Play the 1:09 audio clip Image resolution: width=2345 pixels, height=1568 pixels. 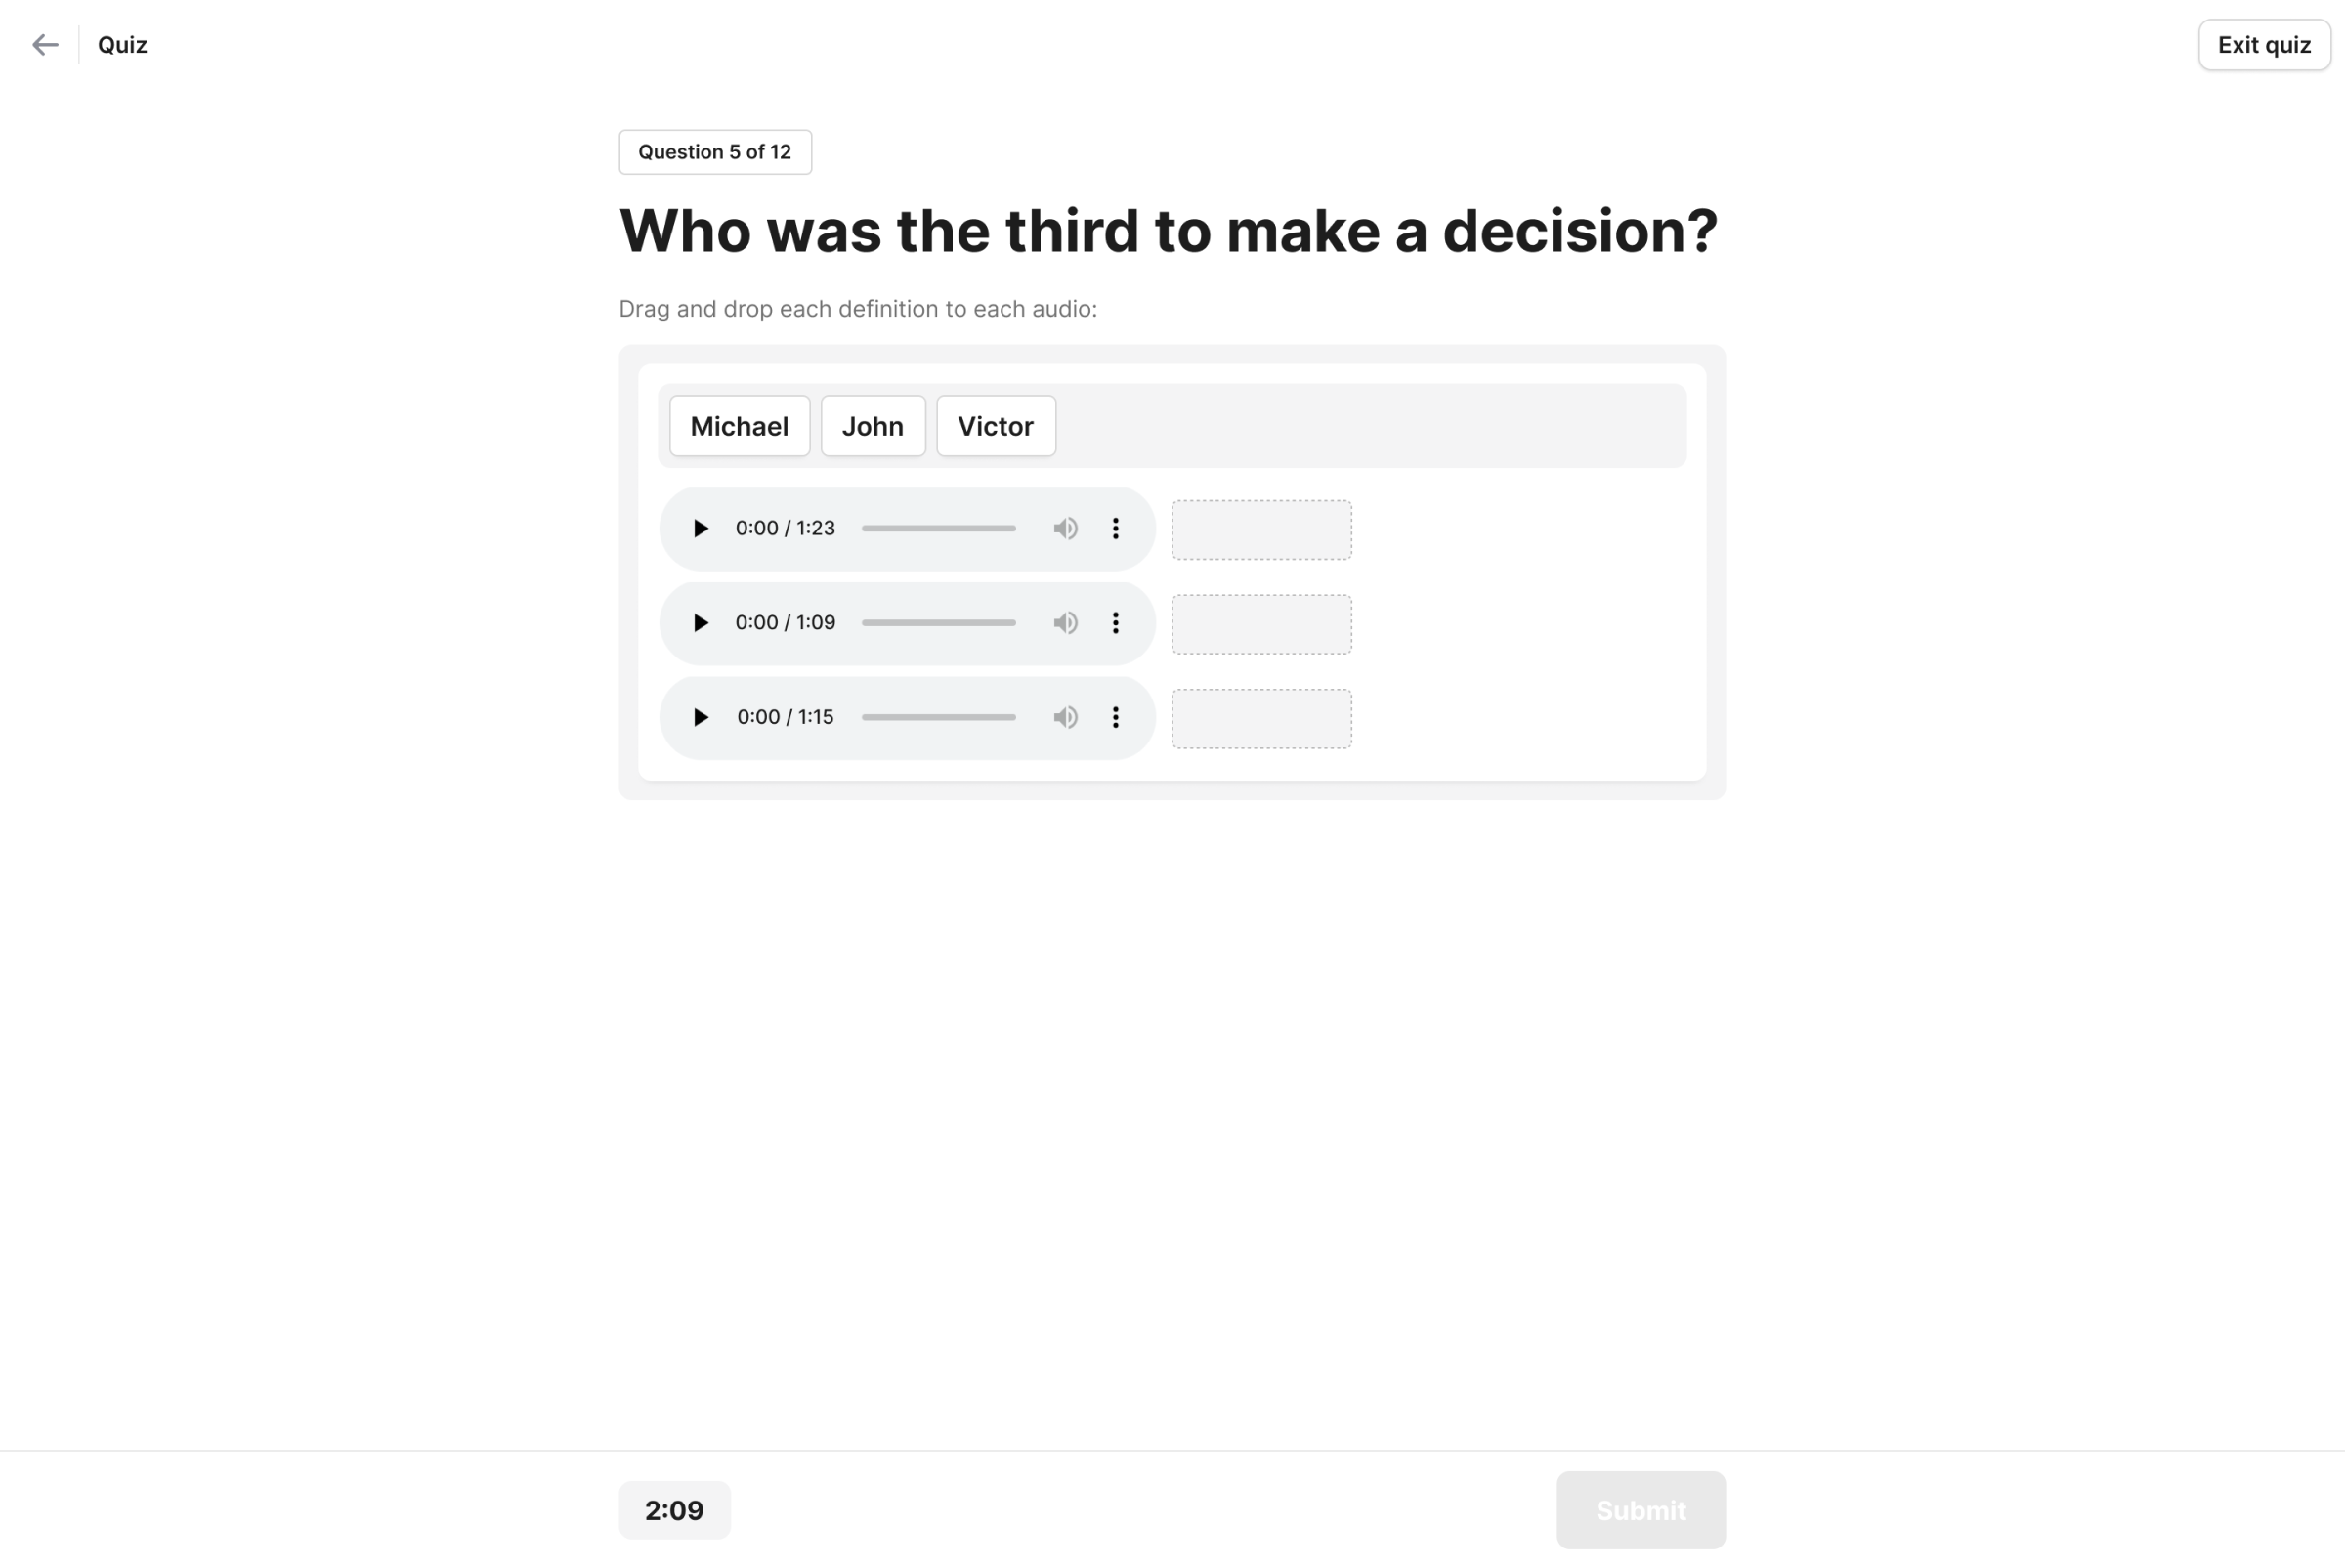pyautogui.click(x=700, y=623)
